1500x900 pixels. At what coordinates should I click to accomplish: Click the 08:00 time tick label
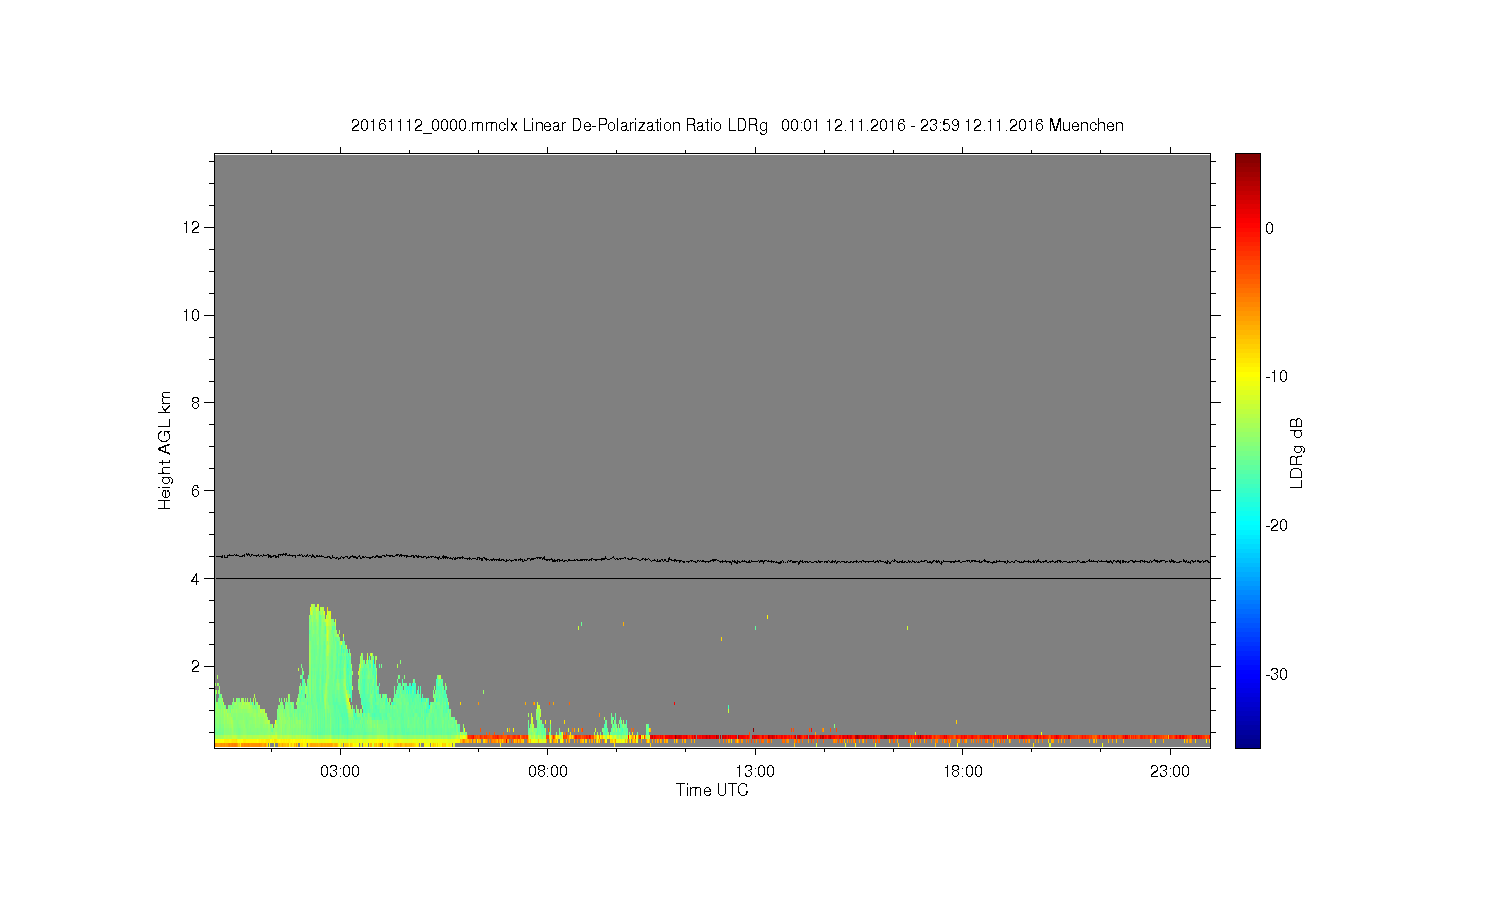548,771
